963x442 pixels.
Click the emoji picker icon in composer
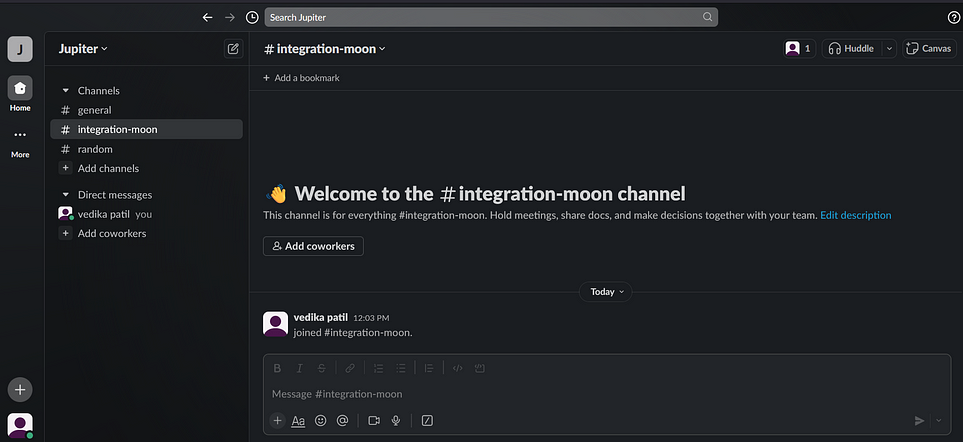321,421
